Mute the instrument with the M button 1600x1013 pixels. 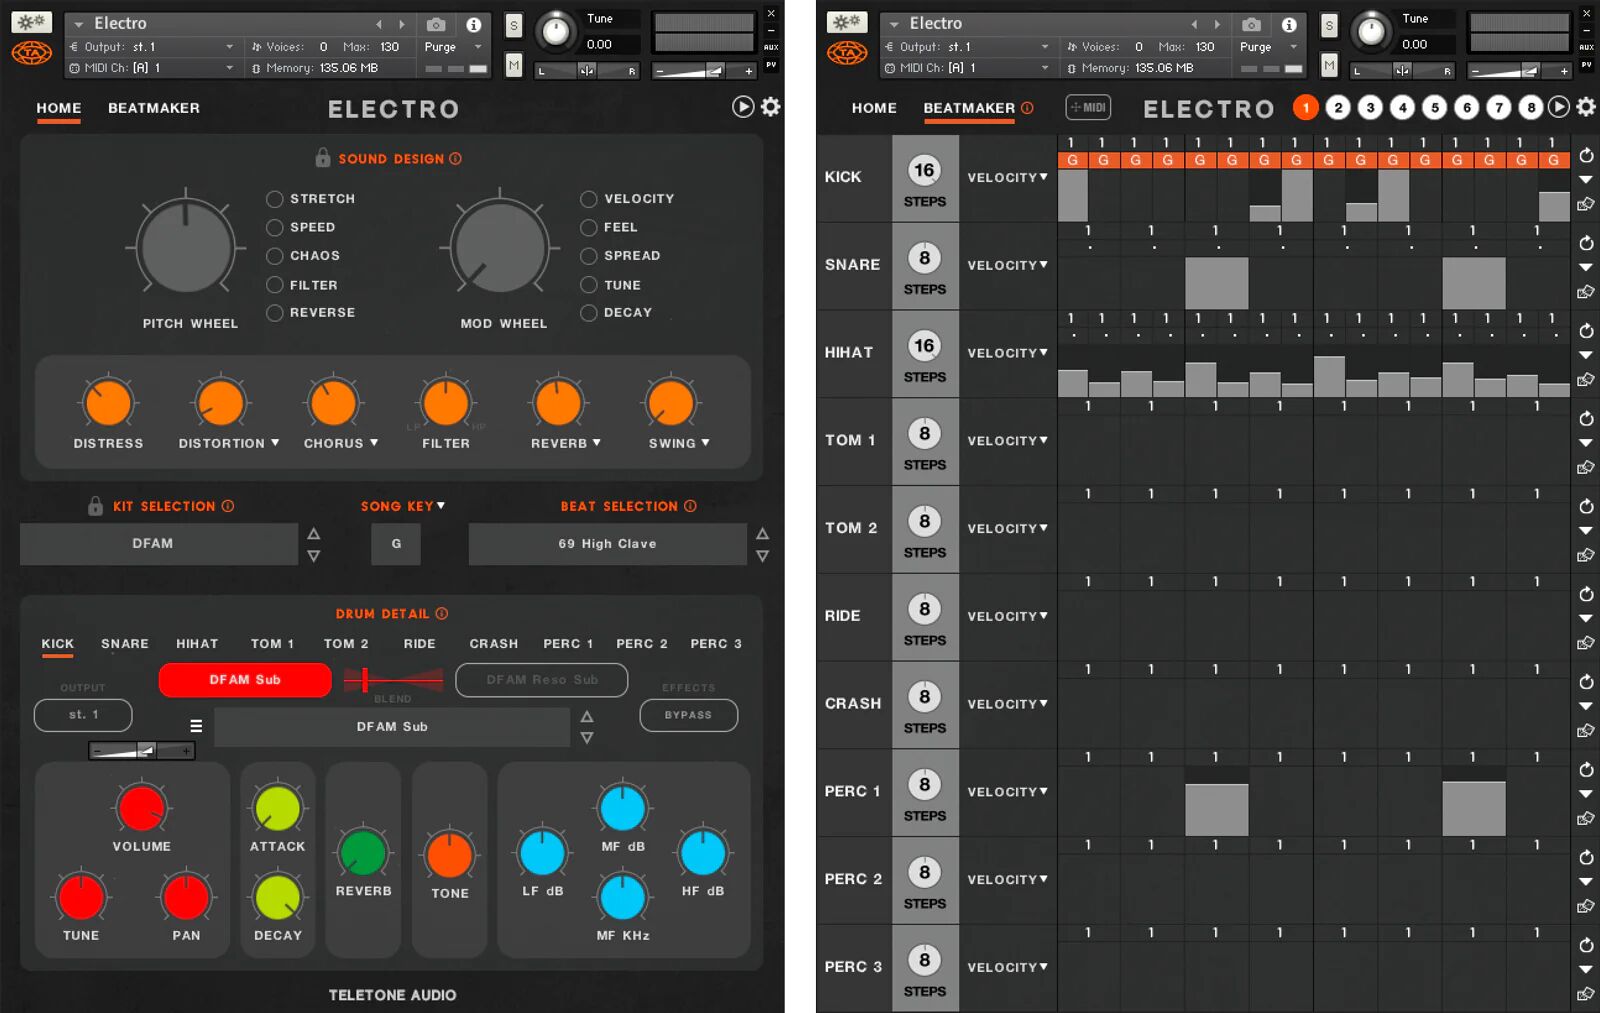(x=513, y=64)
